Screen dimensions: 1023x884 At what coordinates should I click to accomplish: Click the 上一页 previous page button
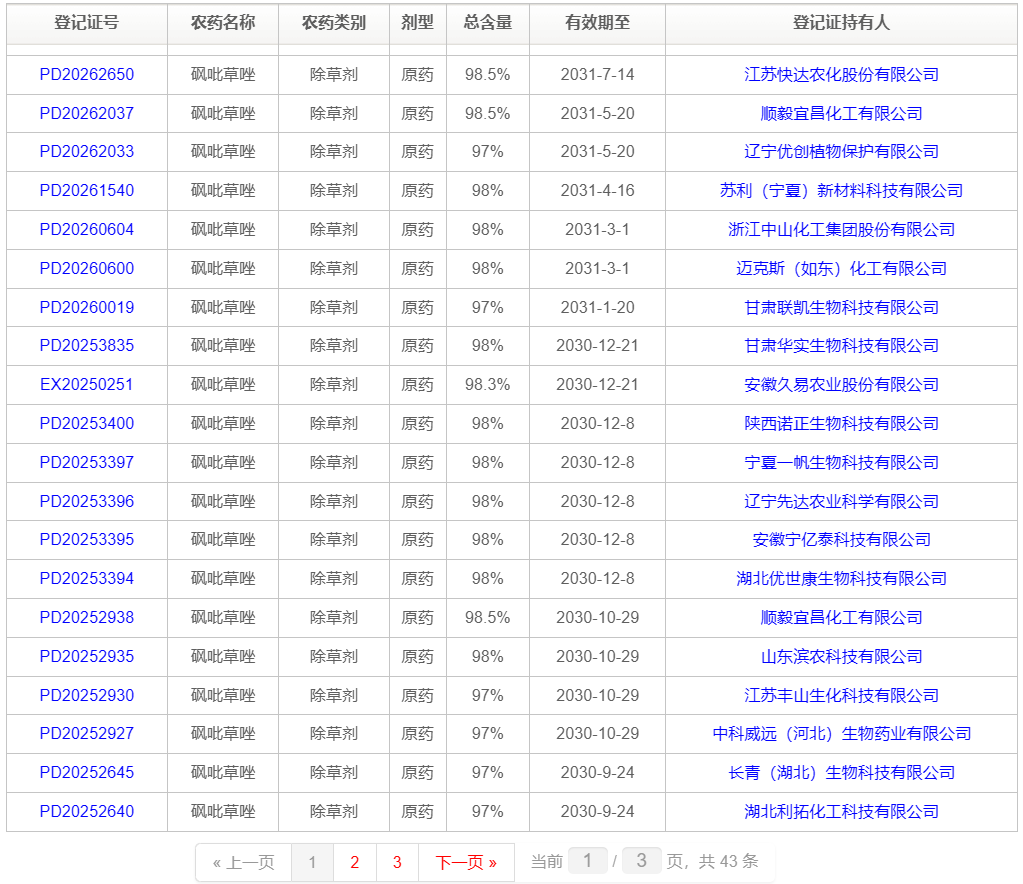tap(243, 862)
